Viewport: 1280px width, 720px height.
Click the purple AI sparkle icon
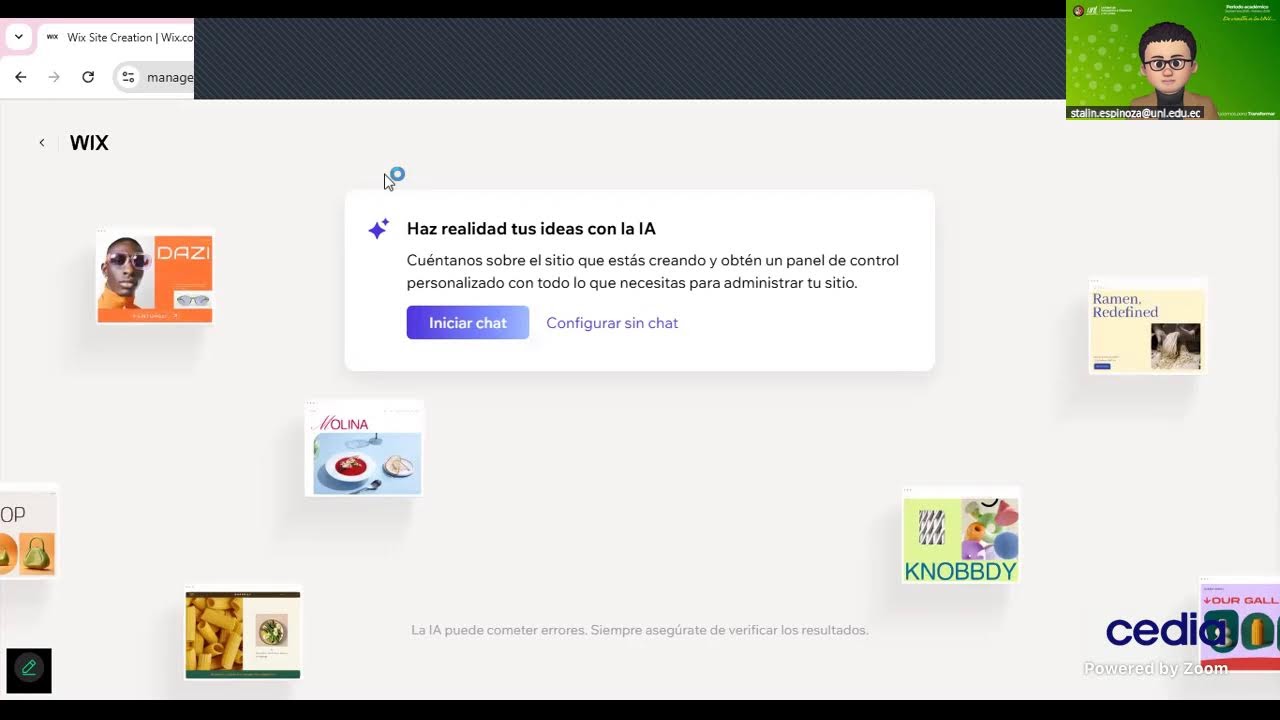tap(378, 229)
